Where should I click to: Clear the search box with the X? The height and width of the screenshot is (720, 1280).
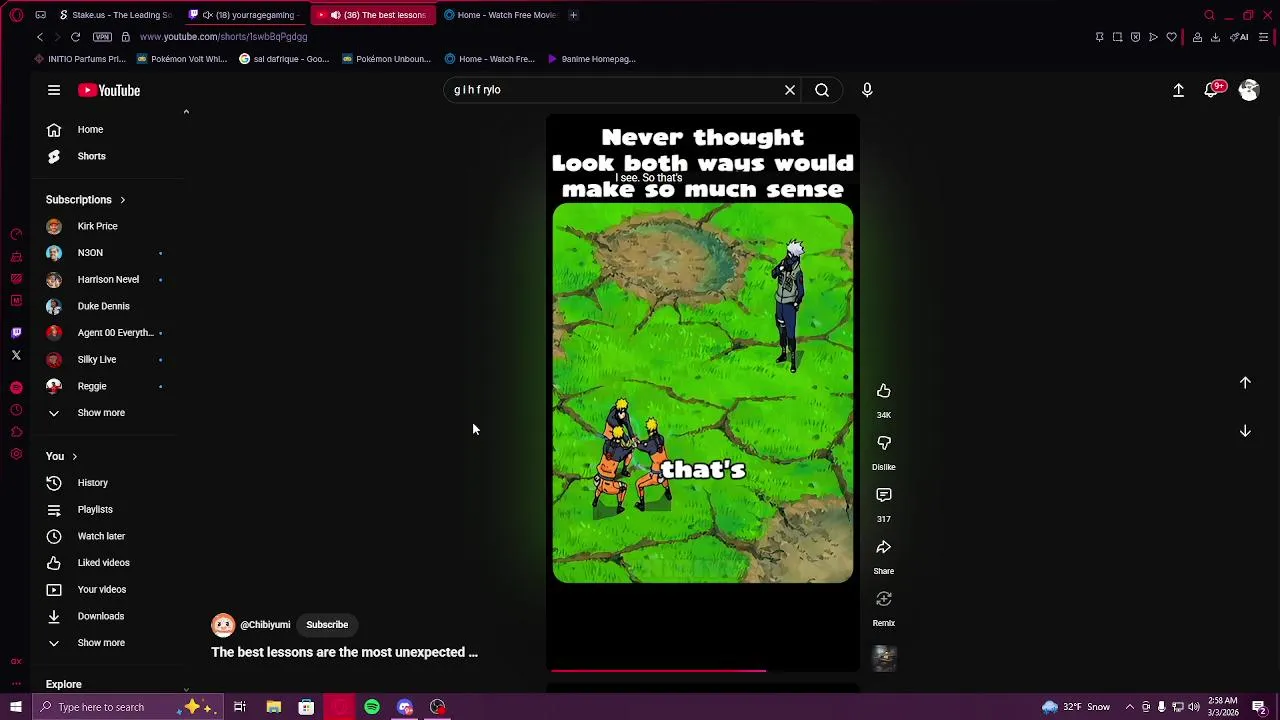click(x=790, y=90)
